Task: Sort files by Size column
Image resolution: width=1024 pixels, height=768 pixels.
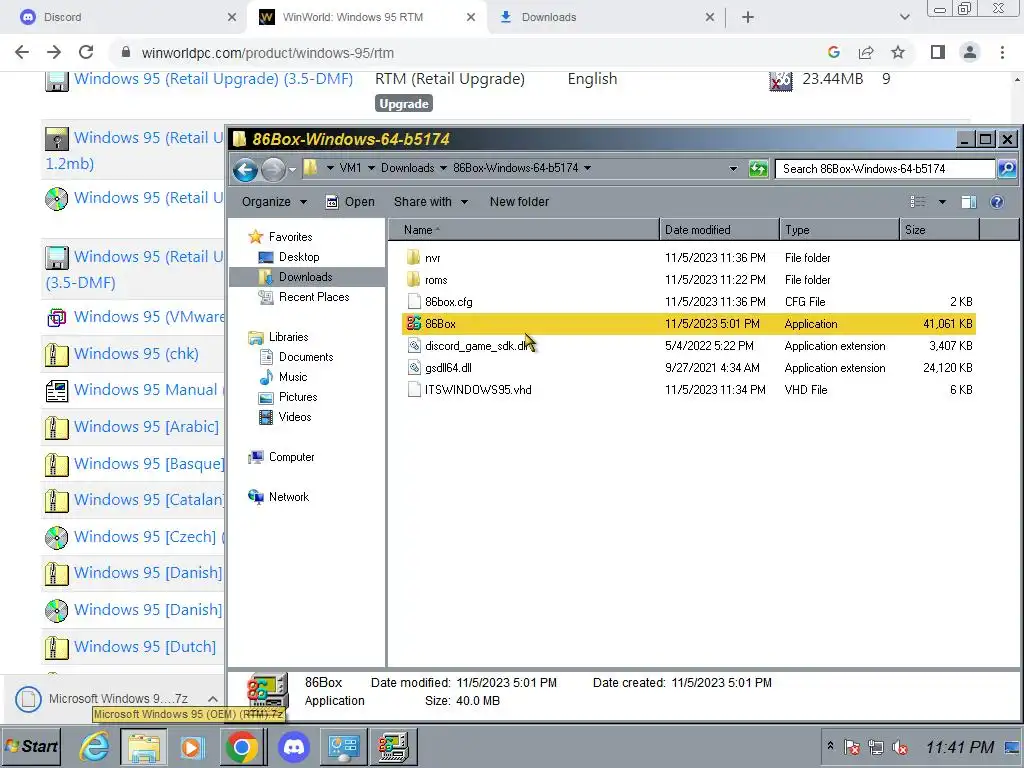Action: point(940,230)
